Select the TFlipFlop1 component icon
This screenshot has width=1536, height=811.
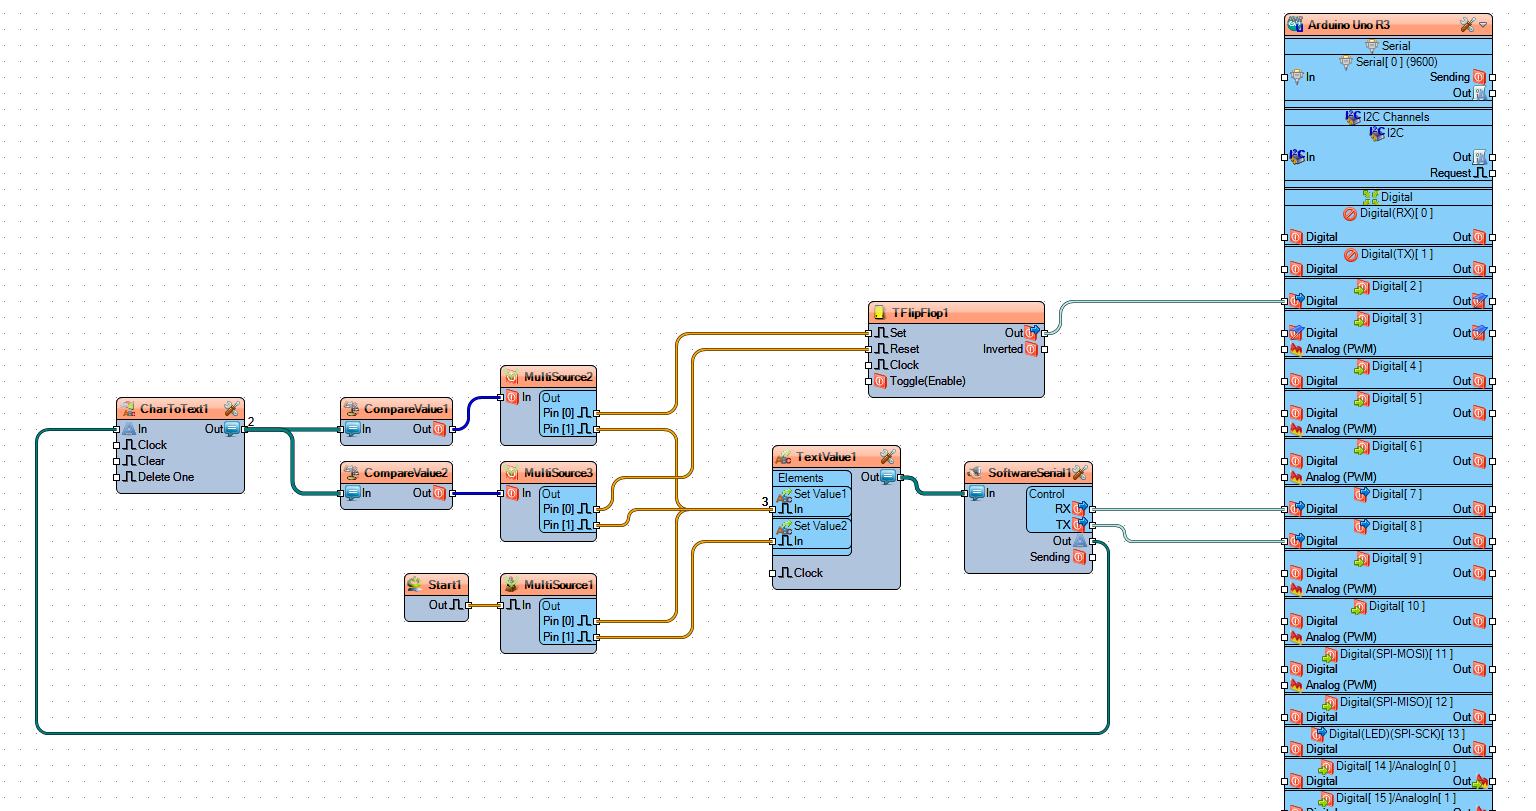click(x=880, y=313)
